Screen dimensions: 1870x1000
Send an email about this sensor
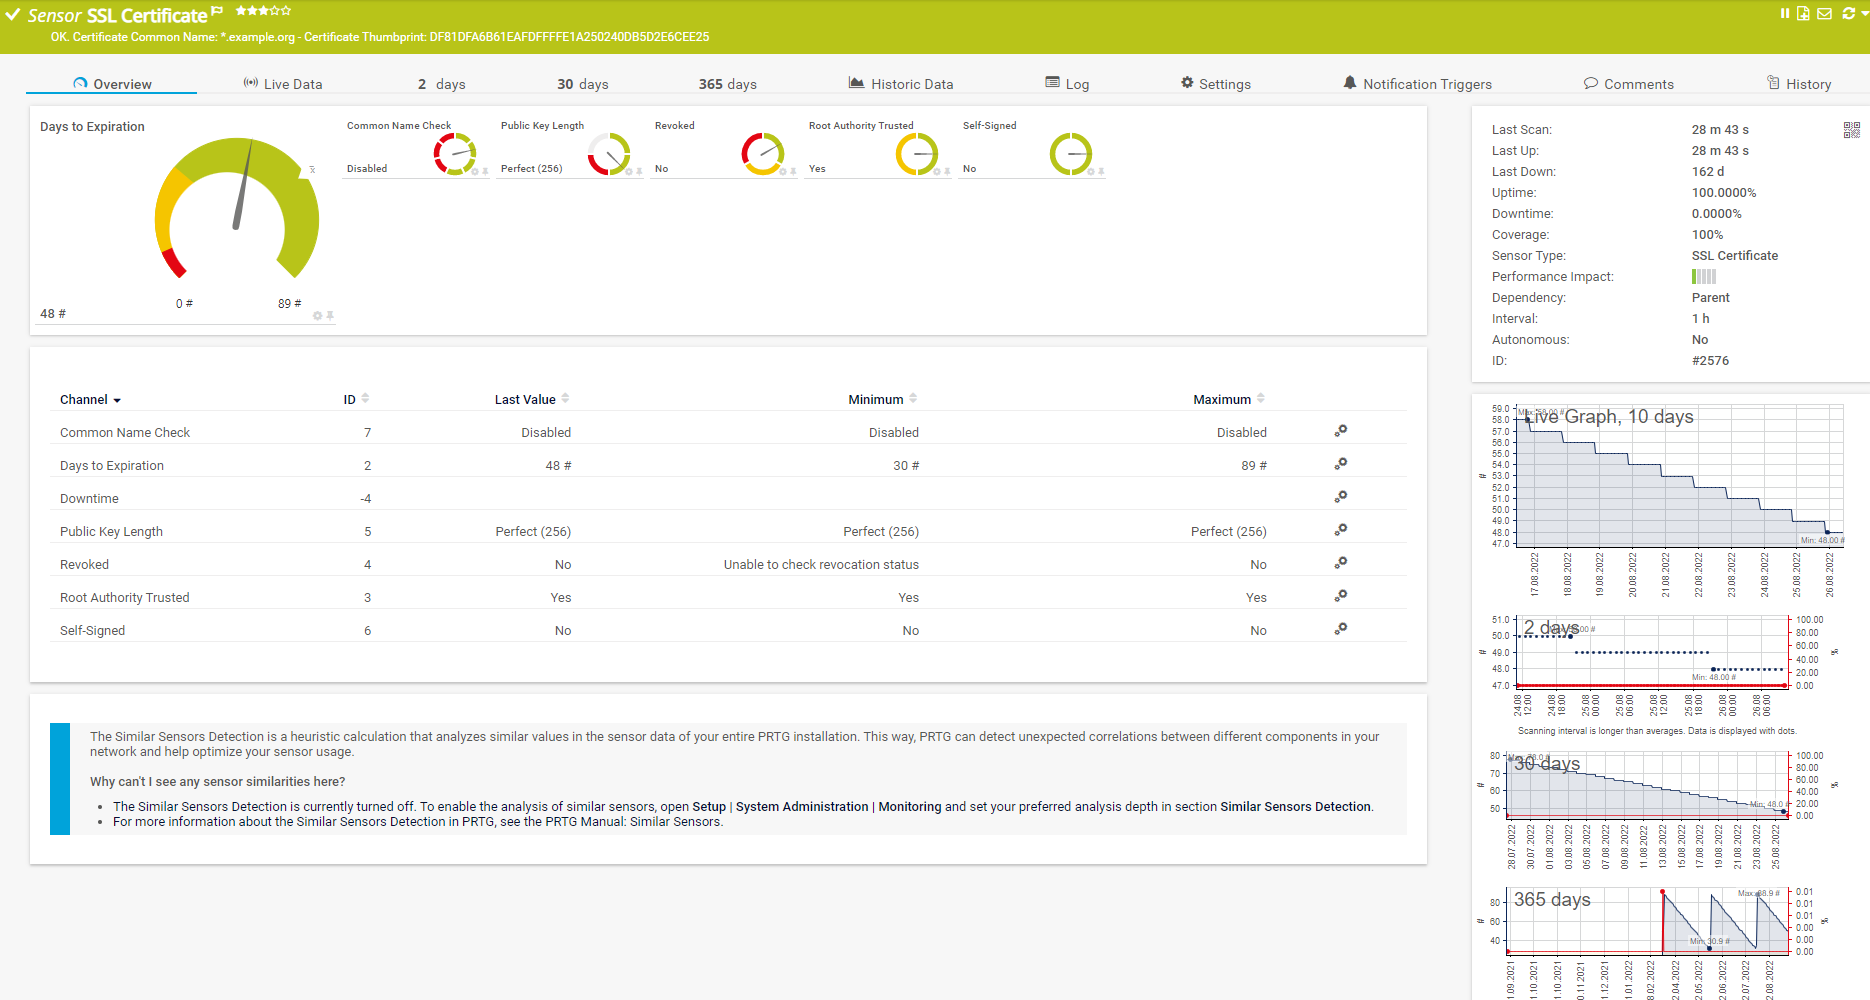1824,13
